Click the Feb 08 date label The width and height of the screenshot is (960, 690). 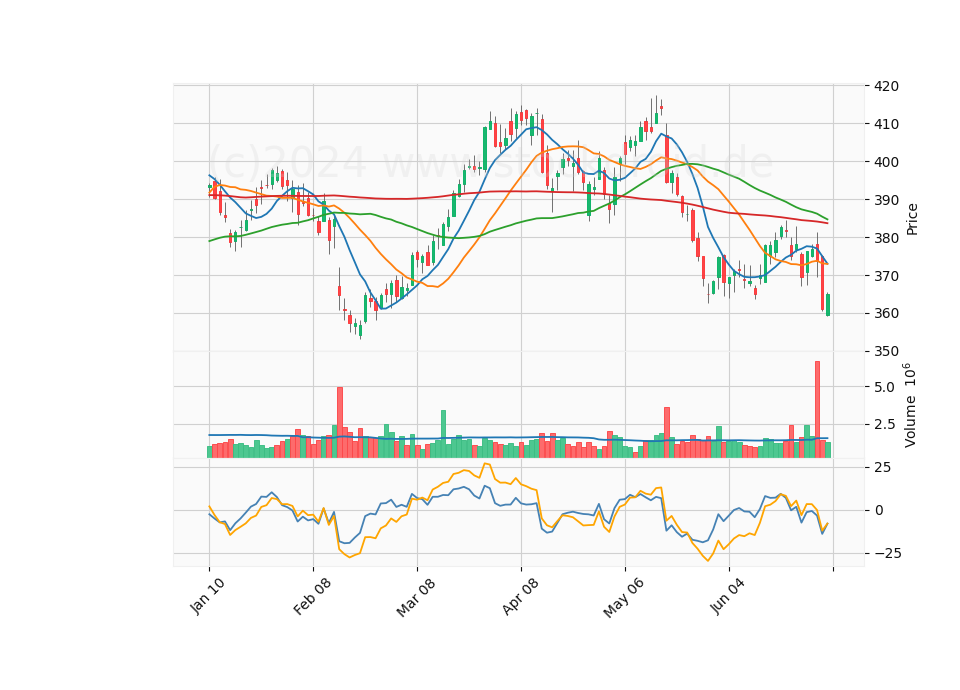tap(312, 596)
